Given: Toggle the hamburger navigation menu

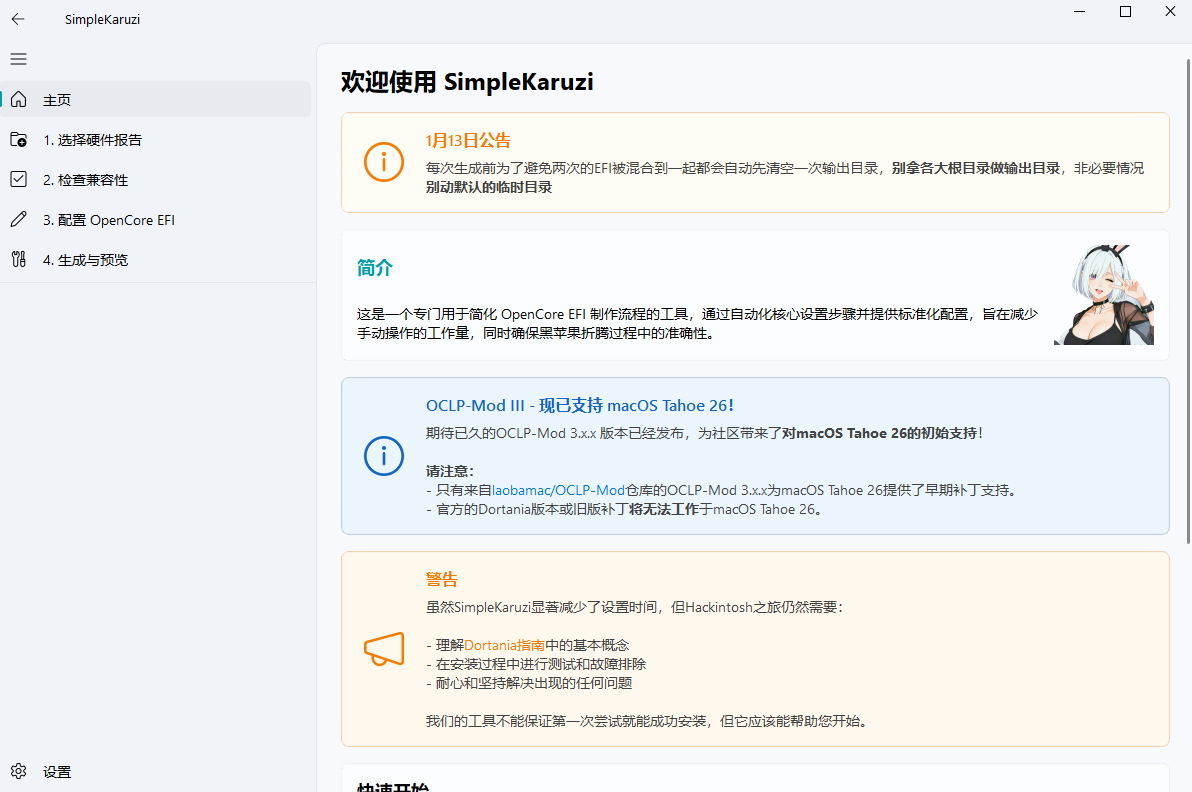Looking at the screenshot, I should pos(18,59).
